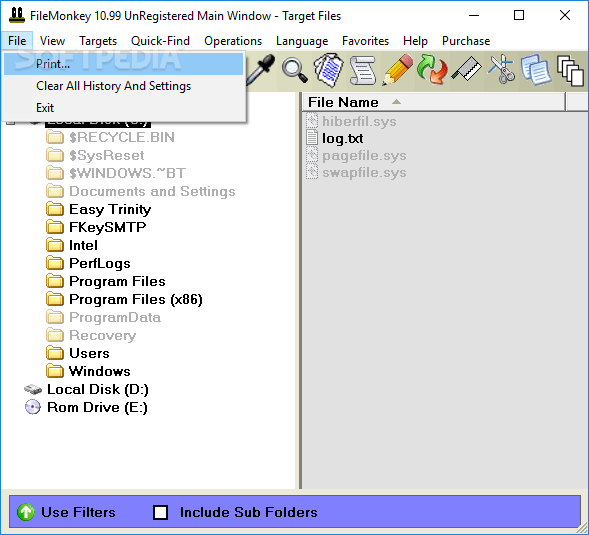Screen dimensions: 589x535
Task: Click the log.txt file icon
Action: (x=312, y=138)
